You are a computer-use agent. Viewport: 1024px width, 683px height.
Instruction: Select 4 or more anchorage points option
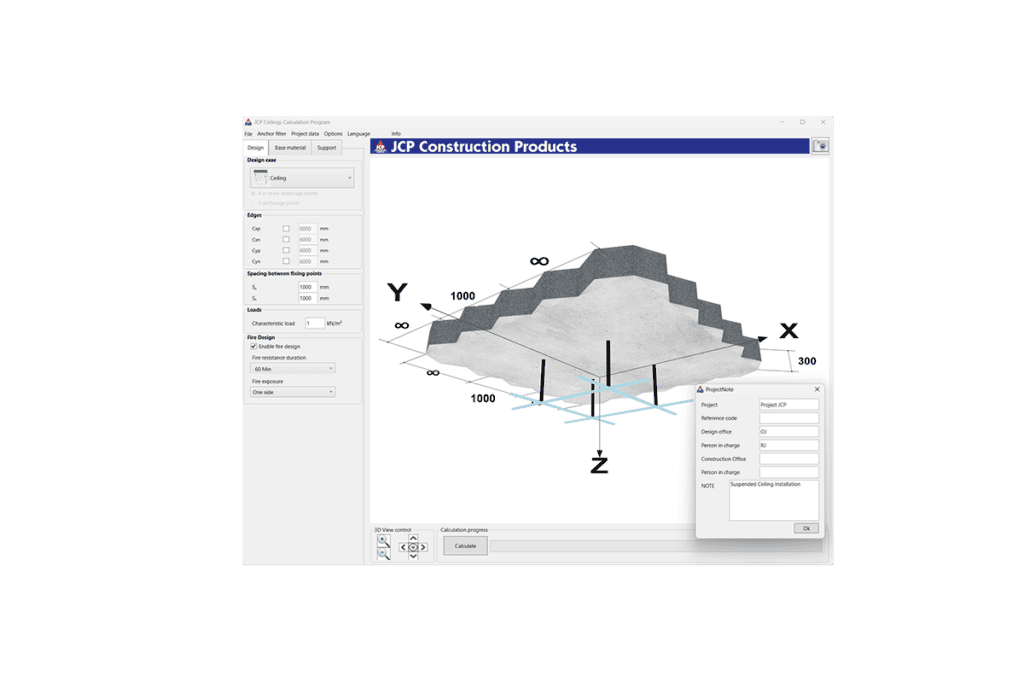pyautogui.click(x=253, y=193)
